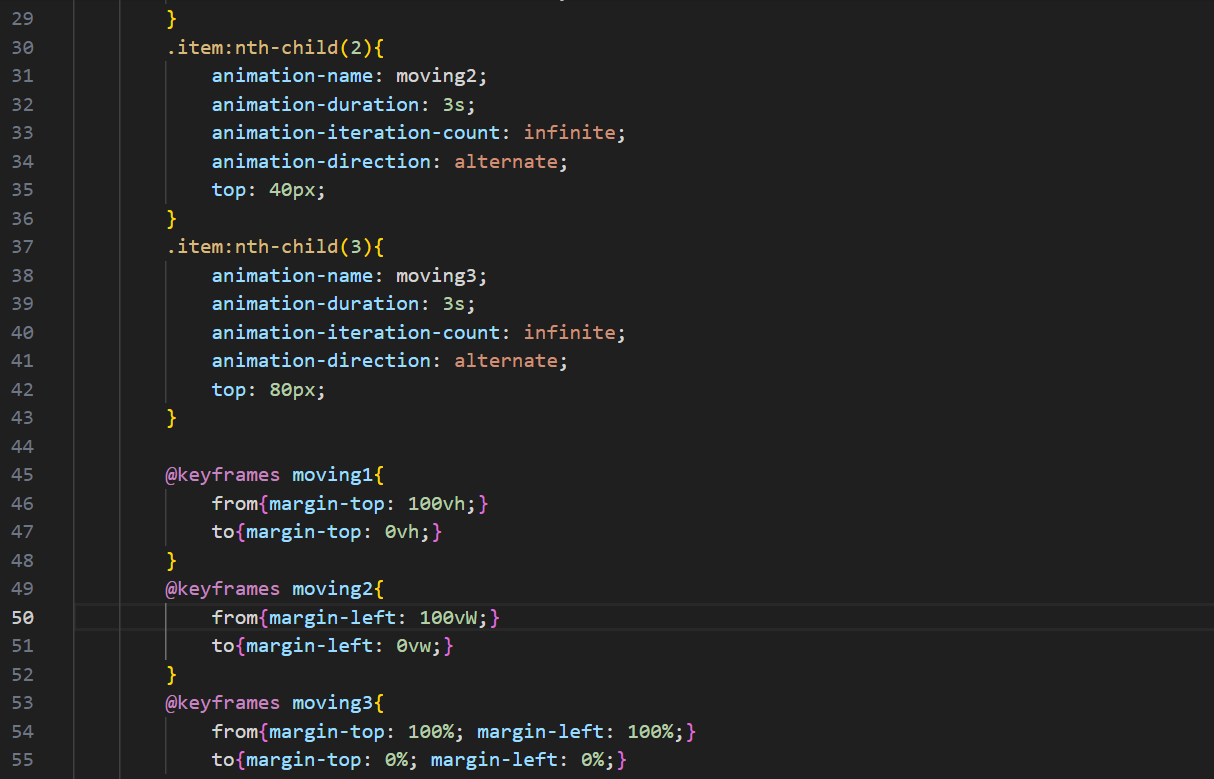Click closing brace on line 48
The image size is (1214, 779).
(x=171, y=560)
